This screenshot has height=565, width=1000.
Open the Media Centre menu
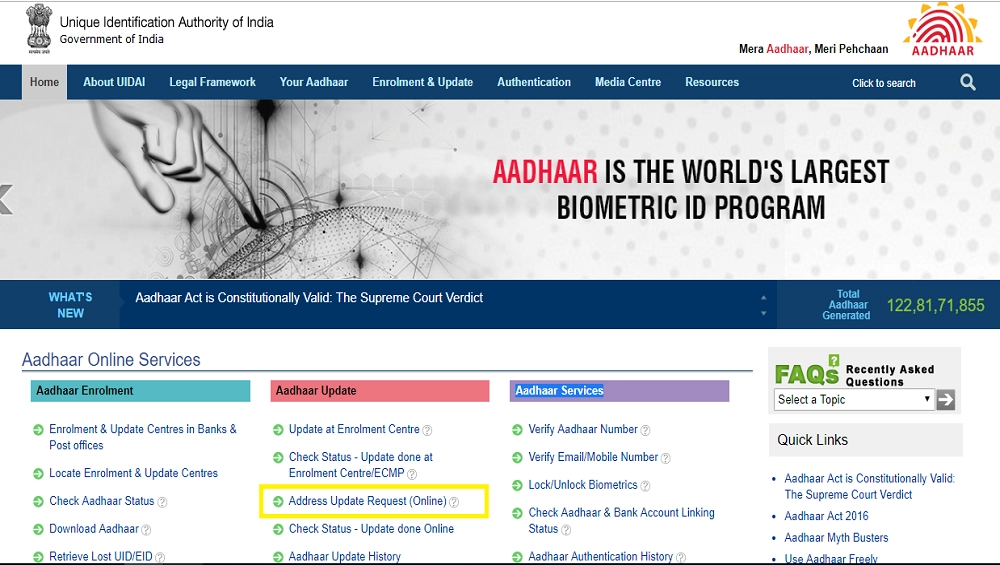627,82
